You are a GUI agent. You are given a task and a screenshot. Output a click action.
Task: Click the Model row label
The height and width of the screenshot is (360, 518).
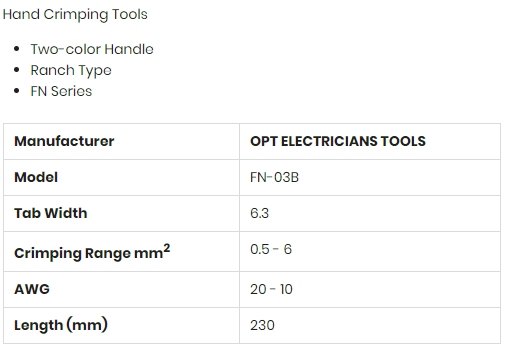tap(36, 177)
